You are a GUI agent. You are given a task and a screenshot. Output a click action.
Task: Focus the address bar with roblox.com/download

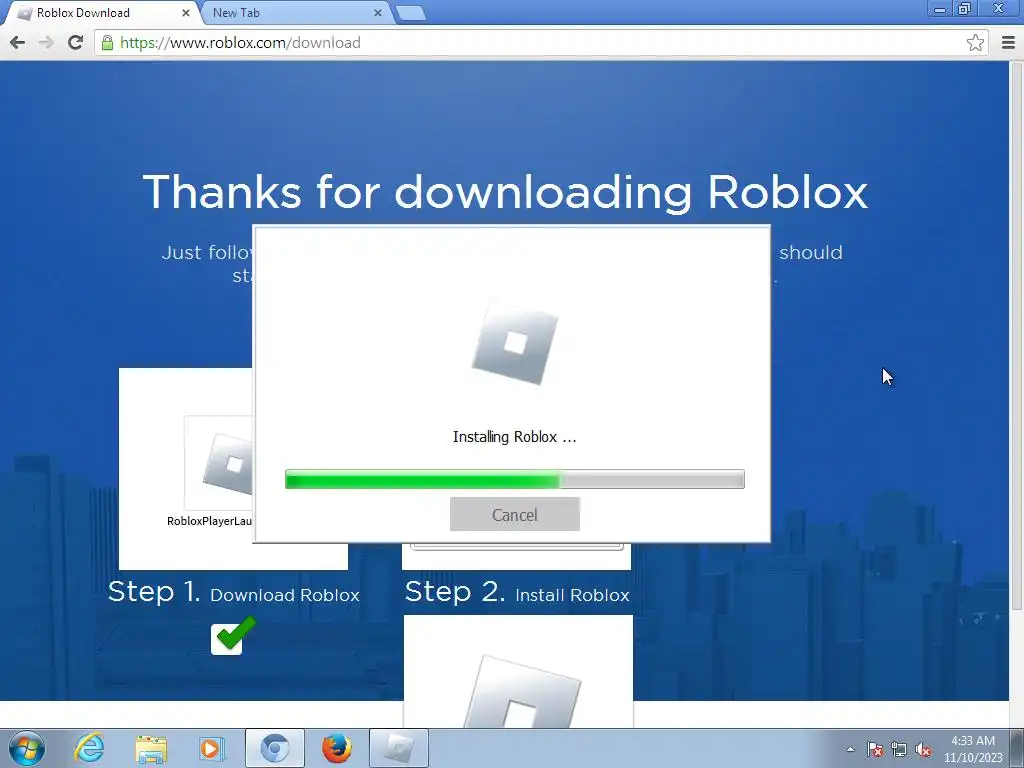[x=542, y=42]
